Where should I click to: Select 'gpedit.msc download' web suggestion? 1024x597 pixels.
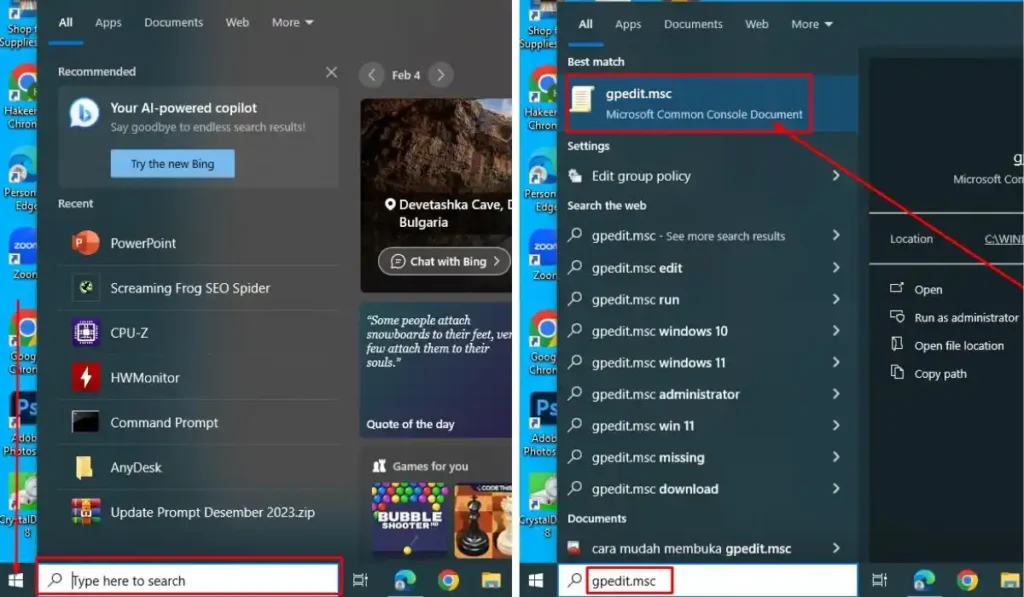[706, 489]
